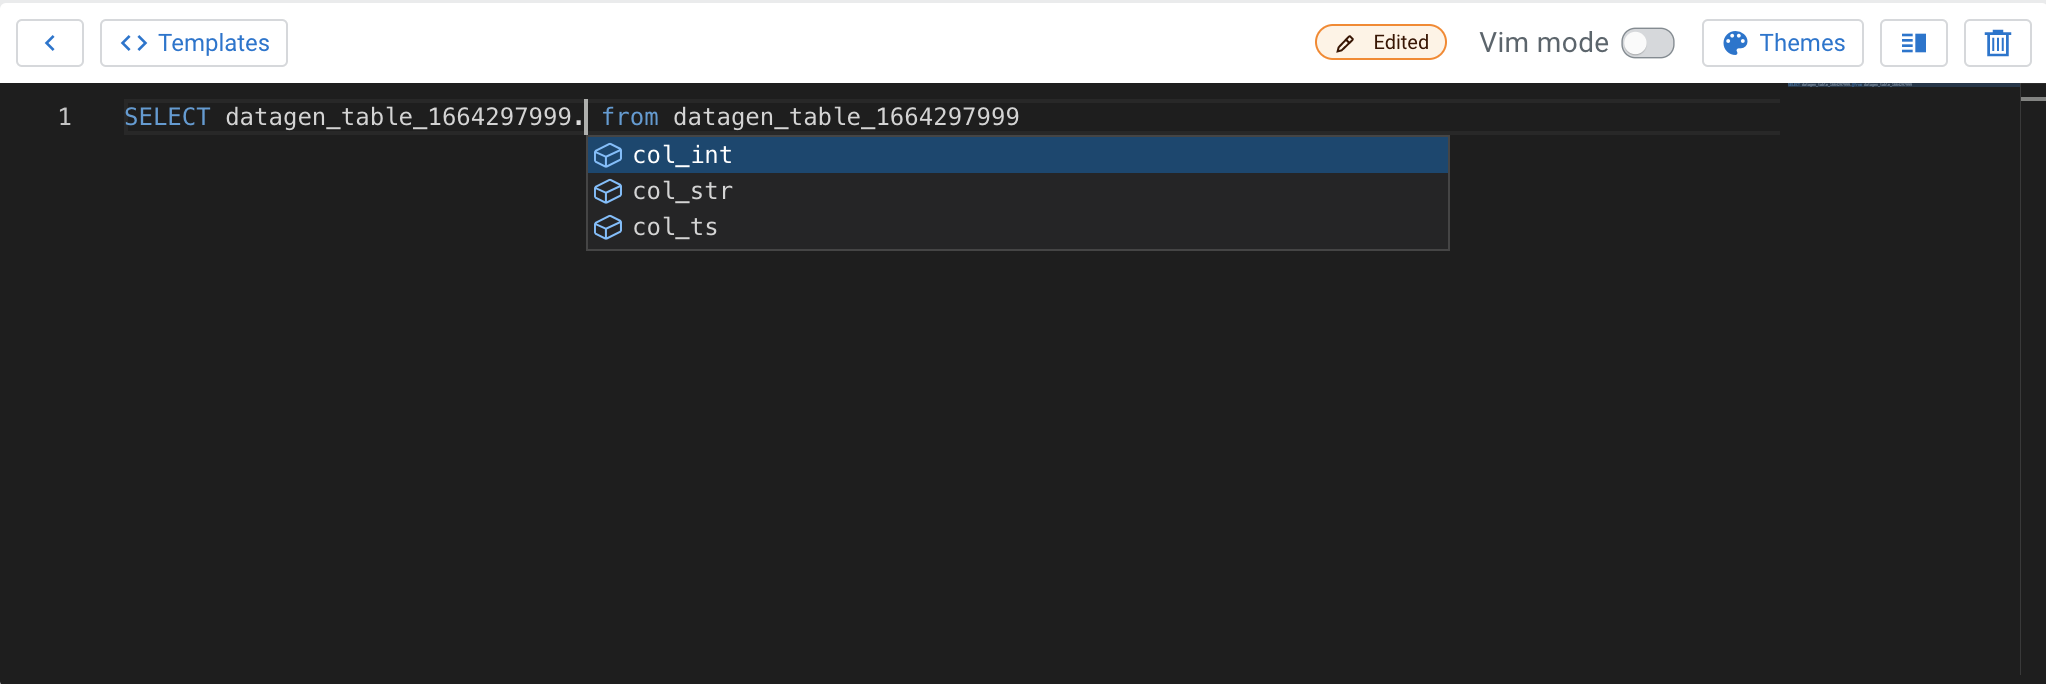
Task: Click the code minimap preview
Action: [x=1903, y=85]
